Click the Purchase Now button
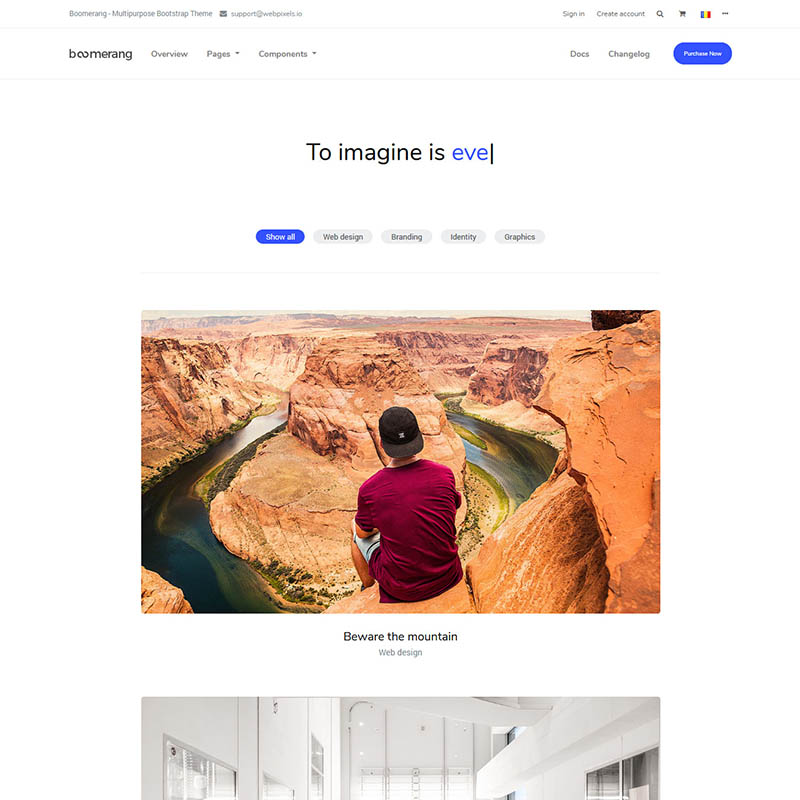The width and height of the screenshot is (800, 800). [x=702, y=54]
